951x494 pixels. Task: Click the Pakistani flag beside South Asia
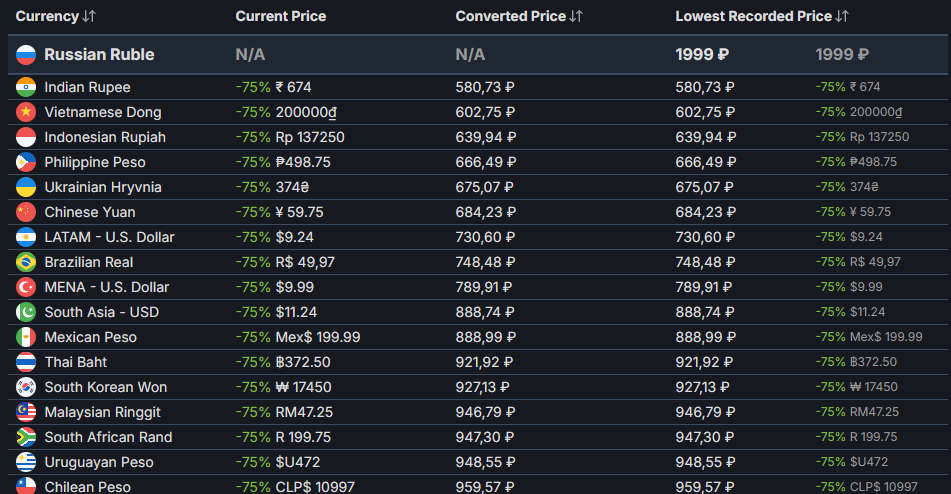coord(26,312)
